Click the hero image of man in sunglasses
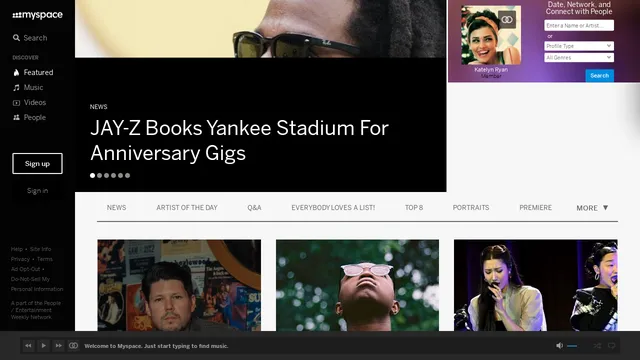The image size is (640, 360). coord(260,29)
